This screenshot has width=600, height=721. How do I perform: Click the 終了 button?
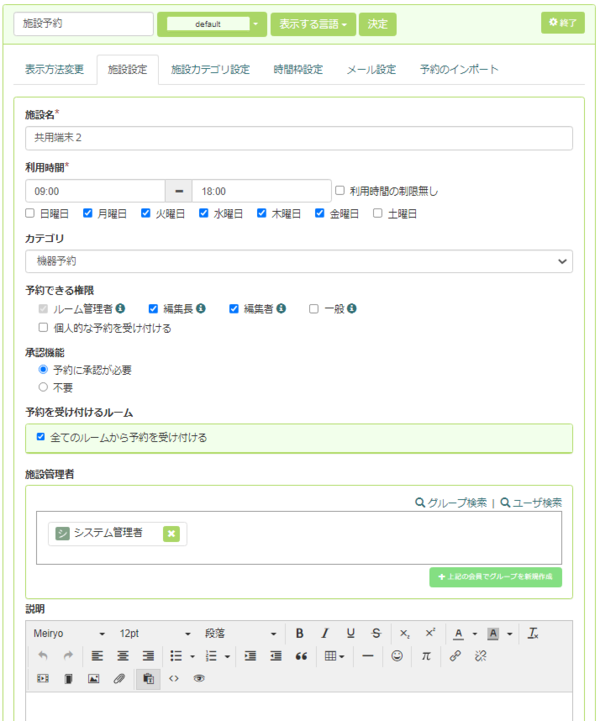coord(562,23)
